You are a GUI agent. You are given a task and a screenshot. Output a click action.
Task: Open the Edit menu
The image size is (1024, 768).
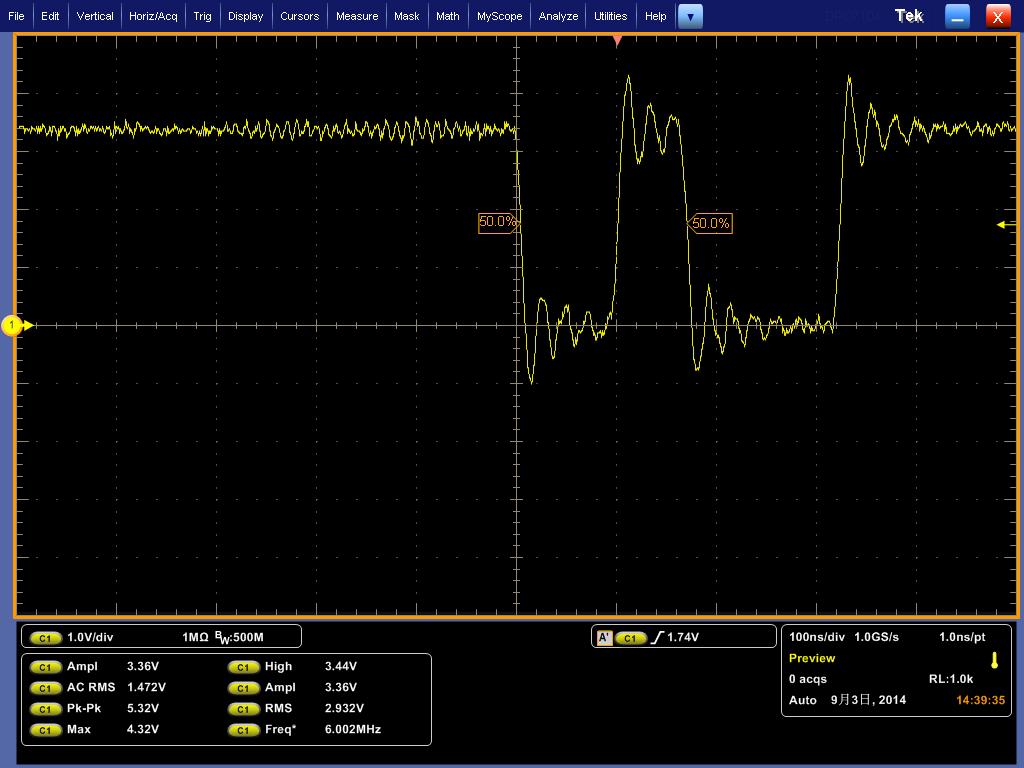click(x=50, y=16)
